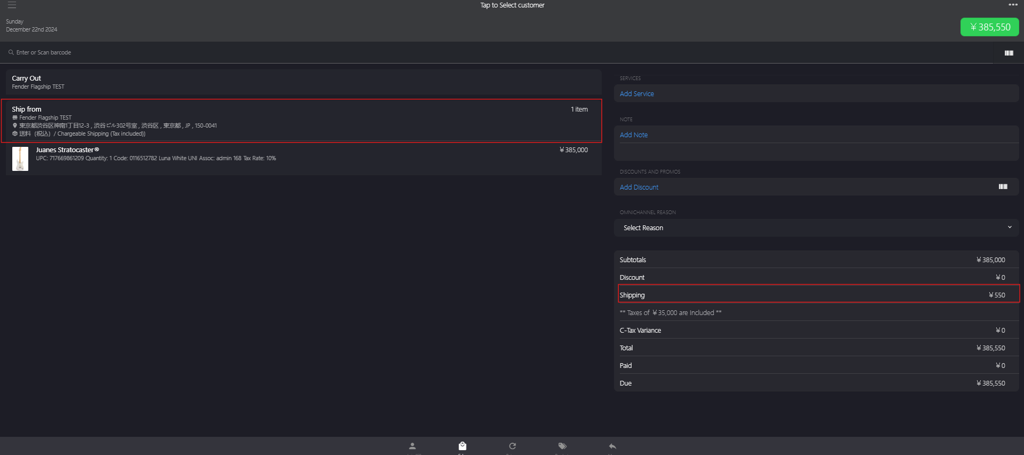This screenshot has width=1024, height=455.
Task: Open the Juanes Stratocaster guitar thumbnail
Action: click(20, 159)
